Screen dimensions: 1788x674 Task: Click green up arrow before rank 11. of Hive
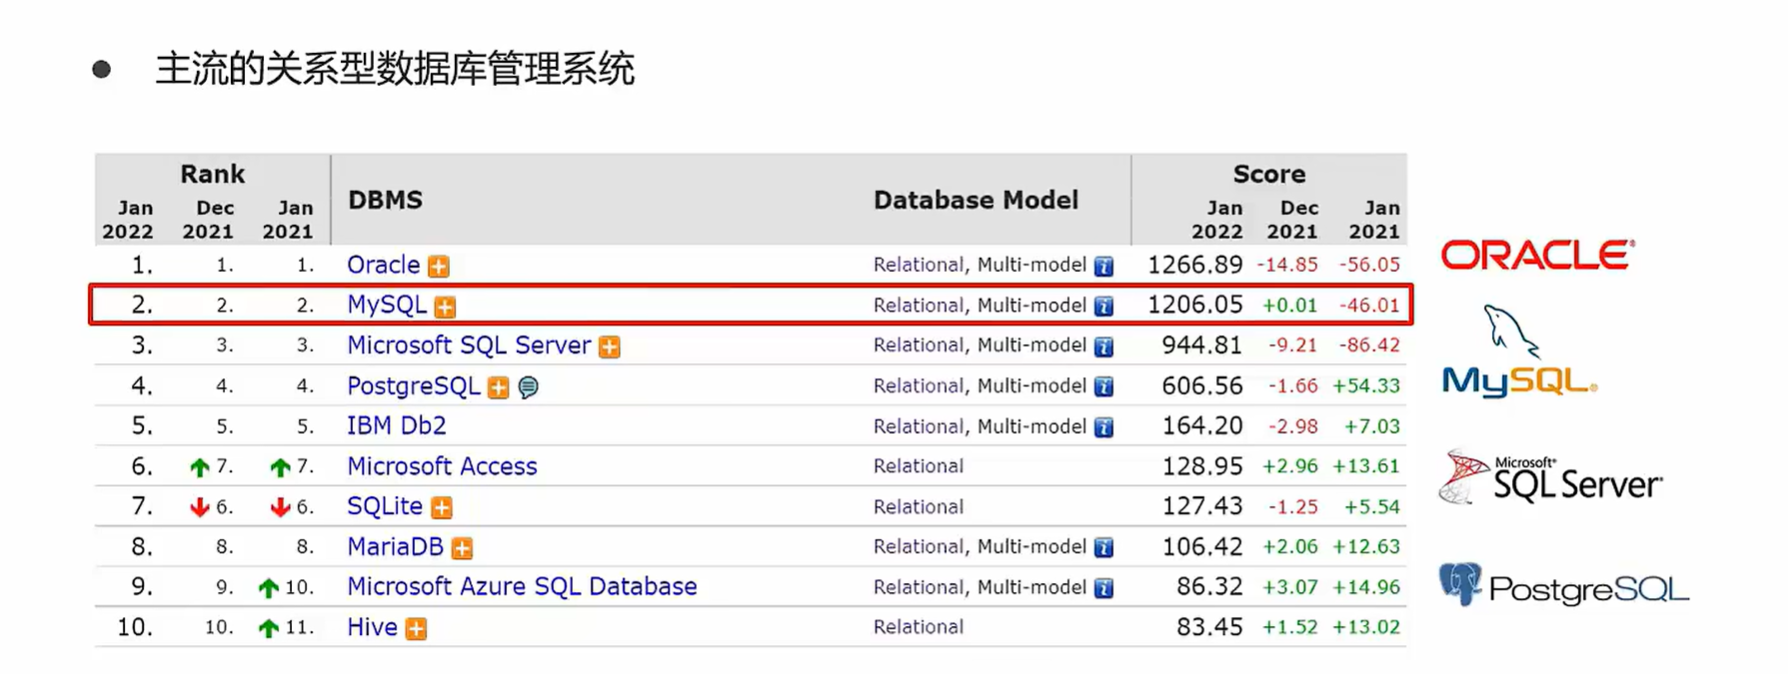(268, 629)
